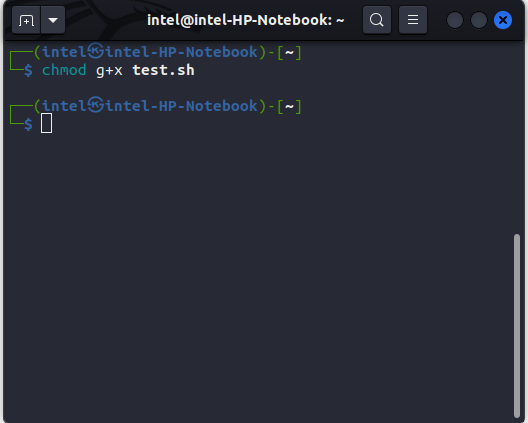
Task: Minimize the terminal window
Action: (x=455, y=20)
